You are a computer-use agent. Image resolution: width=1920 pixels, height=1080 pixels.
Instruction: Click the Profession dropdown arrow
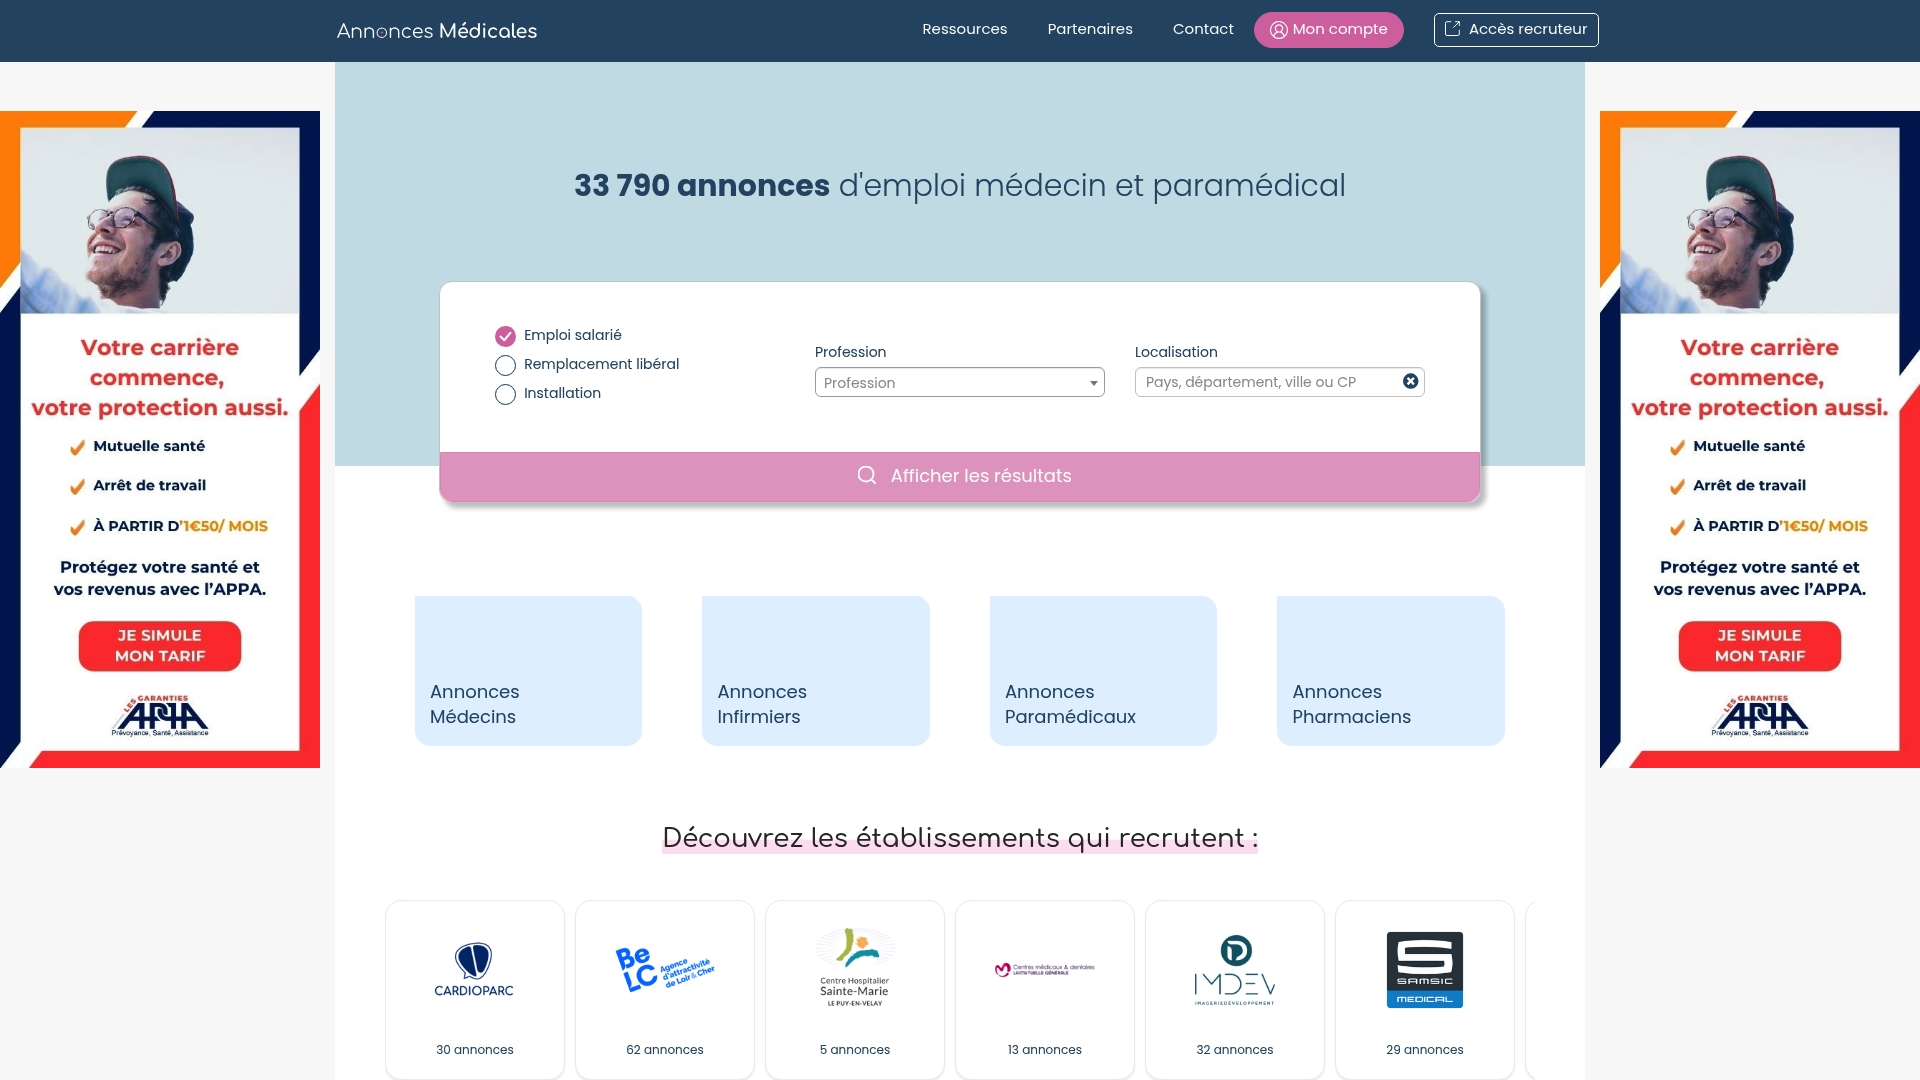click(x=1093, y=383)
